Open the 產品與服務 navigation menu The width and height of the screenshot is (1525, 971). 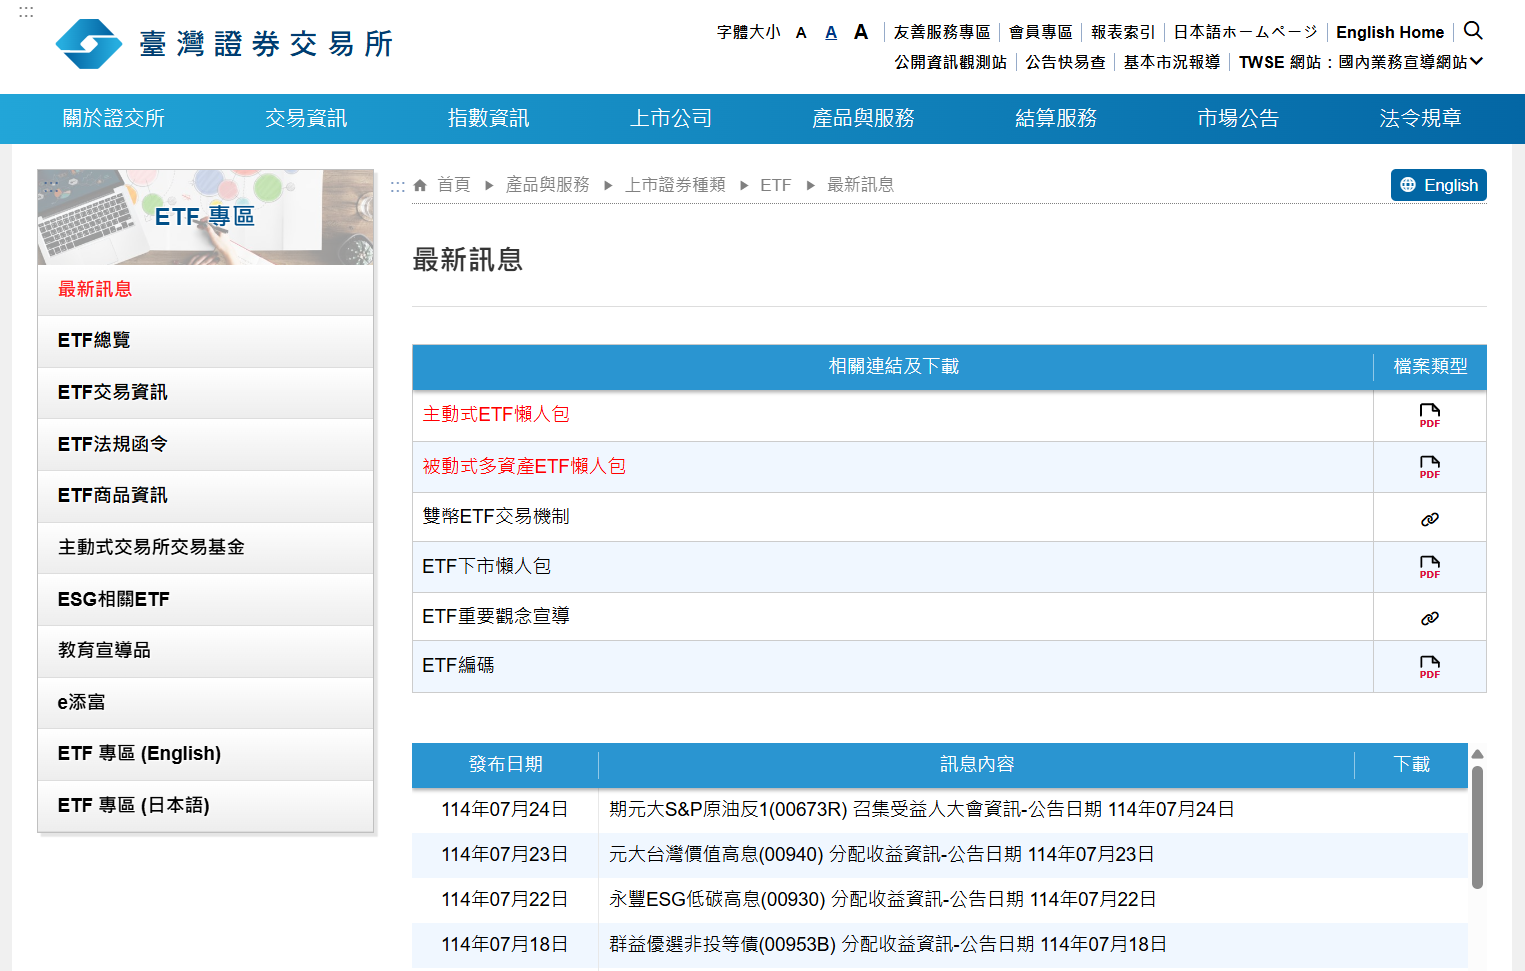(863, 118)
